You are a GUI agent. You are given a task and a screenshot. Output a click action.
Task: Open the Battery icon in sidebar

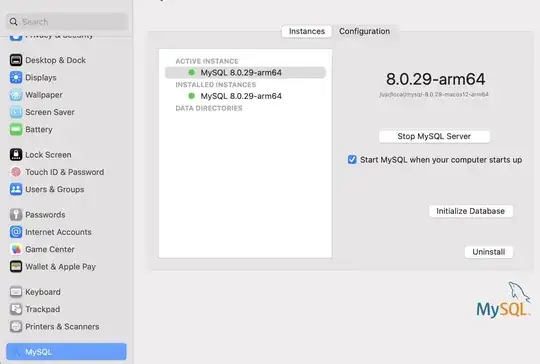click(16, 129)
